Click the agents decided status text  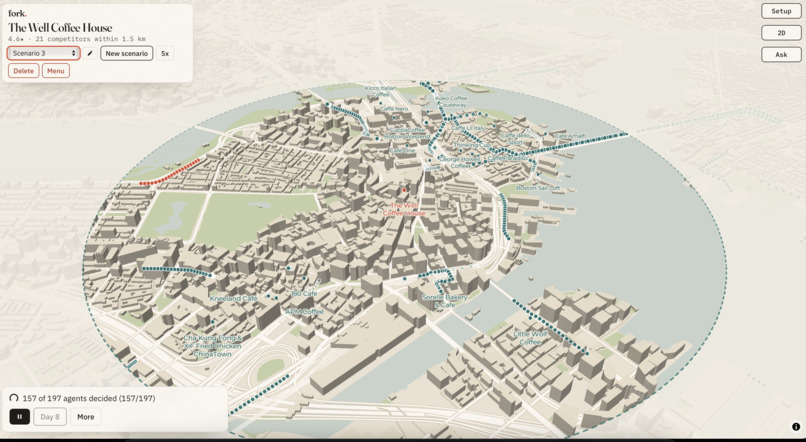click(x=89, y=398)
